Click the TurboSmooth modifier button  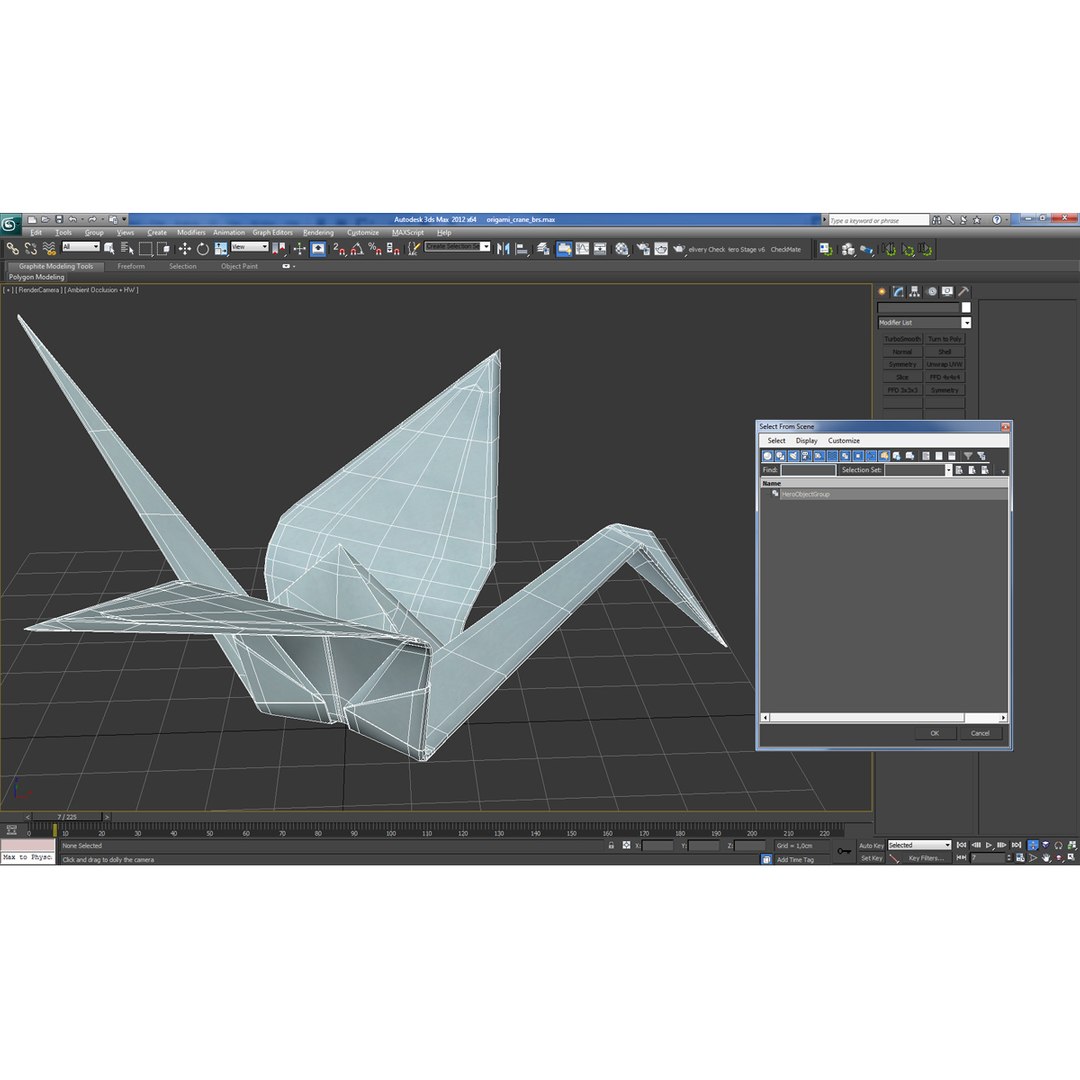point(902,339)
